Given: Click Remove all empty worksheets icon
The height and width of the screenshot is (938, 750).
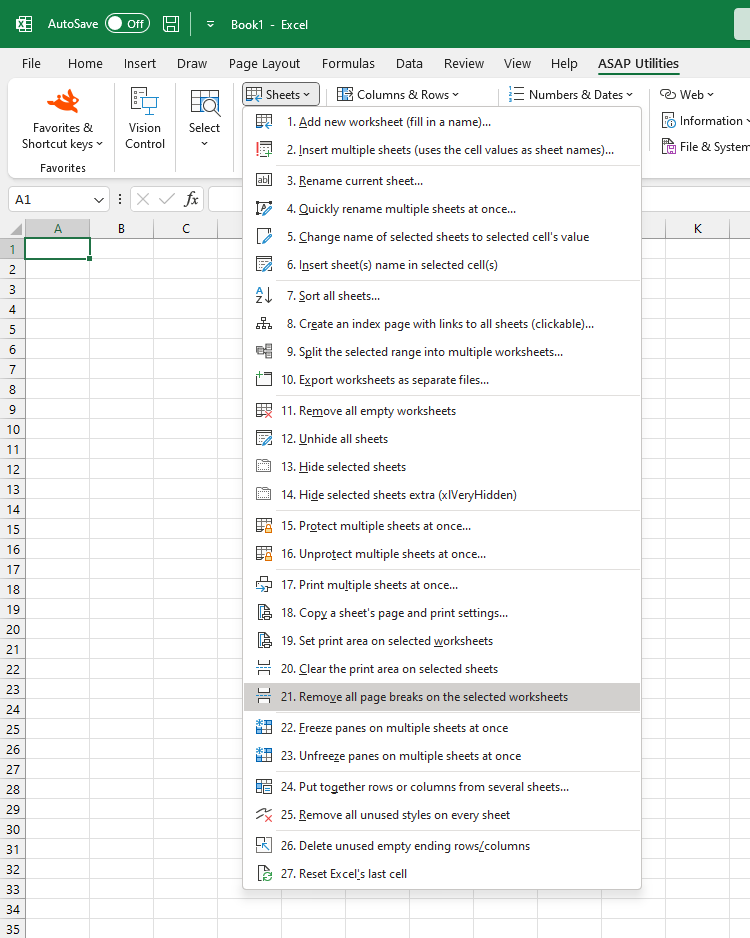Looking at the screenshot, I should point(264,411).
